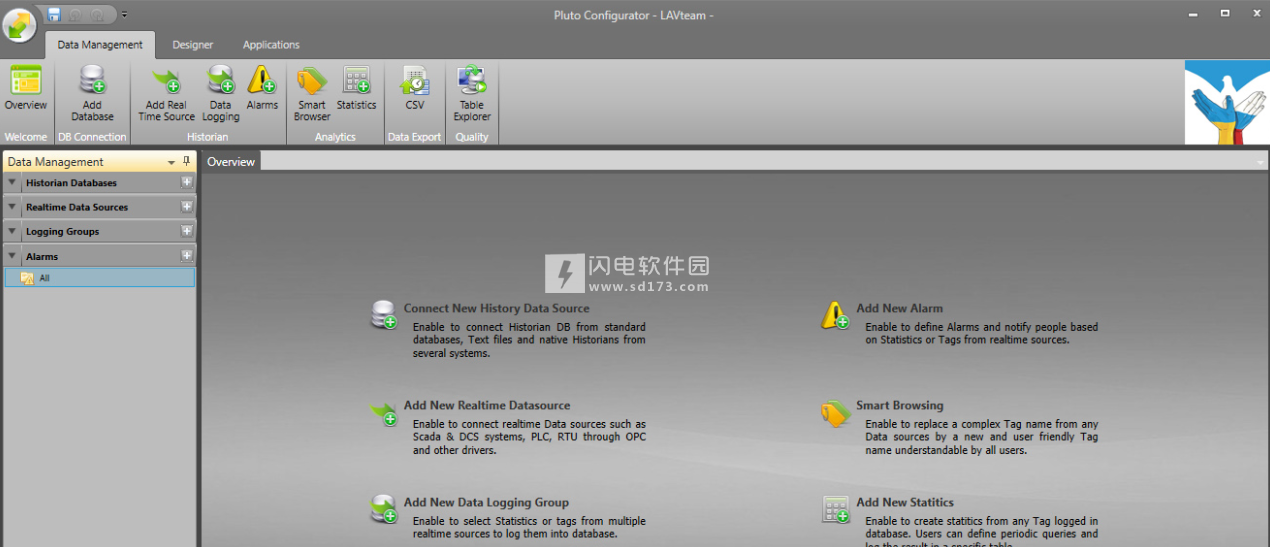The height and width of the screenshot is (547, 1270).
Task: Switch to the Designer ribbon tab
Action: click(192, 45)
